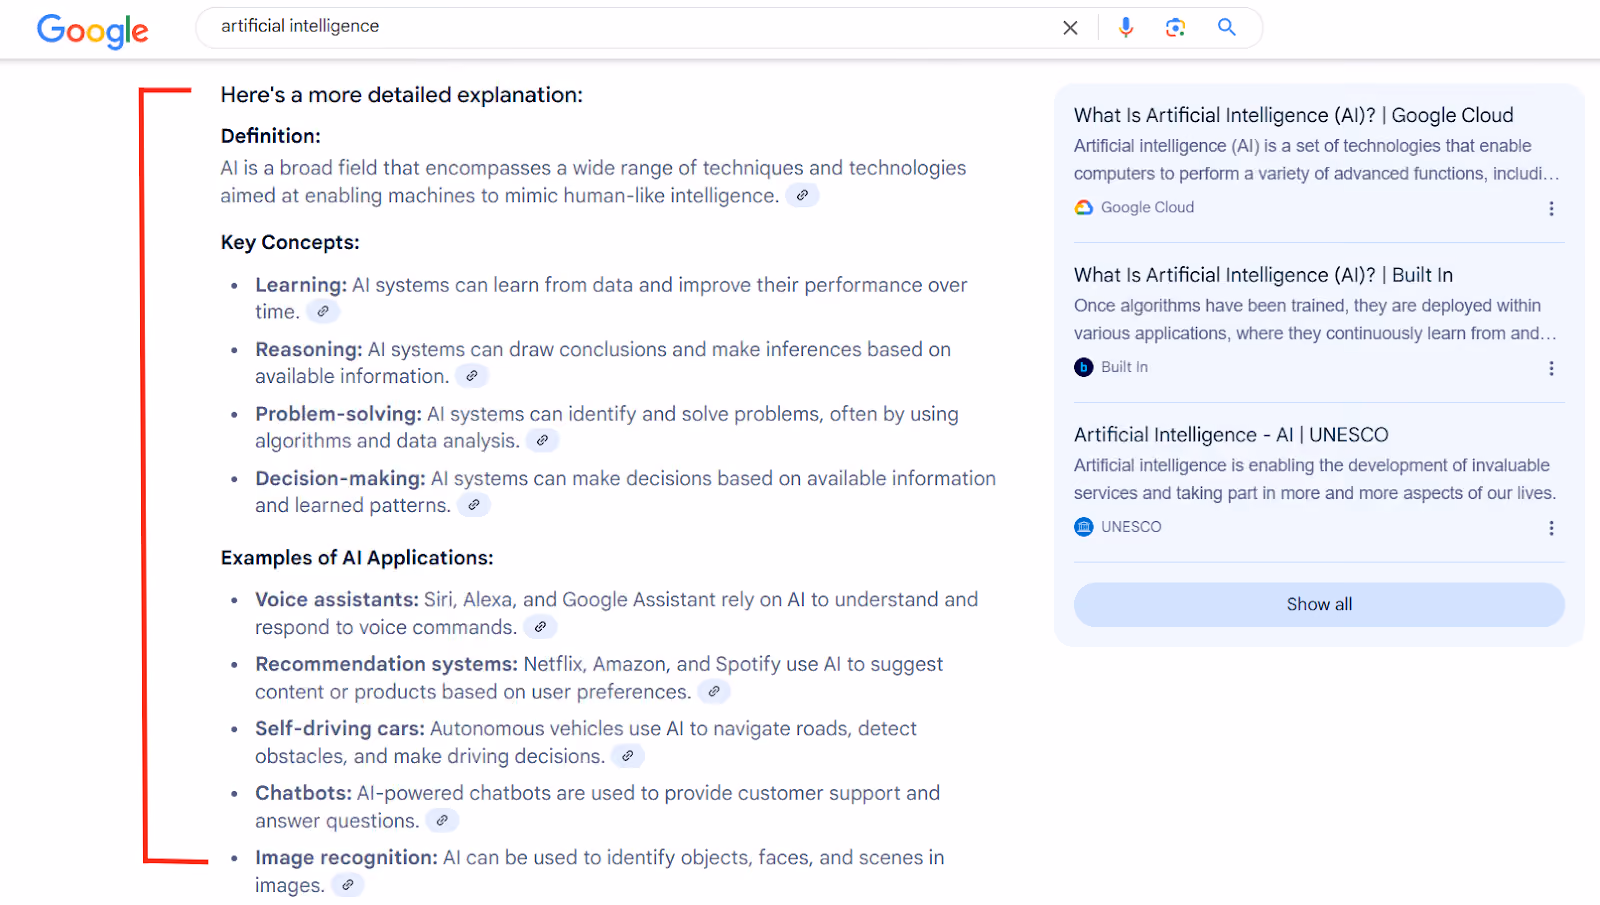Click the Built In favicon in sources

click(1084, 367)
